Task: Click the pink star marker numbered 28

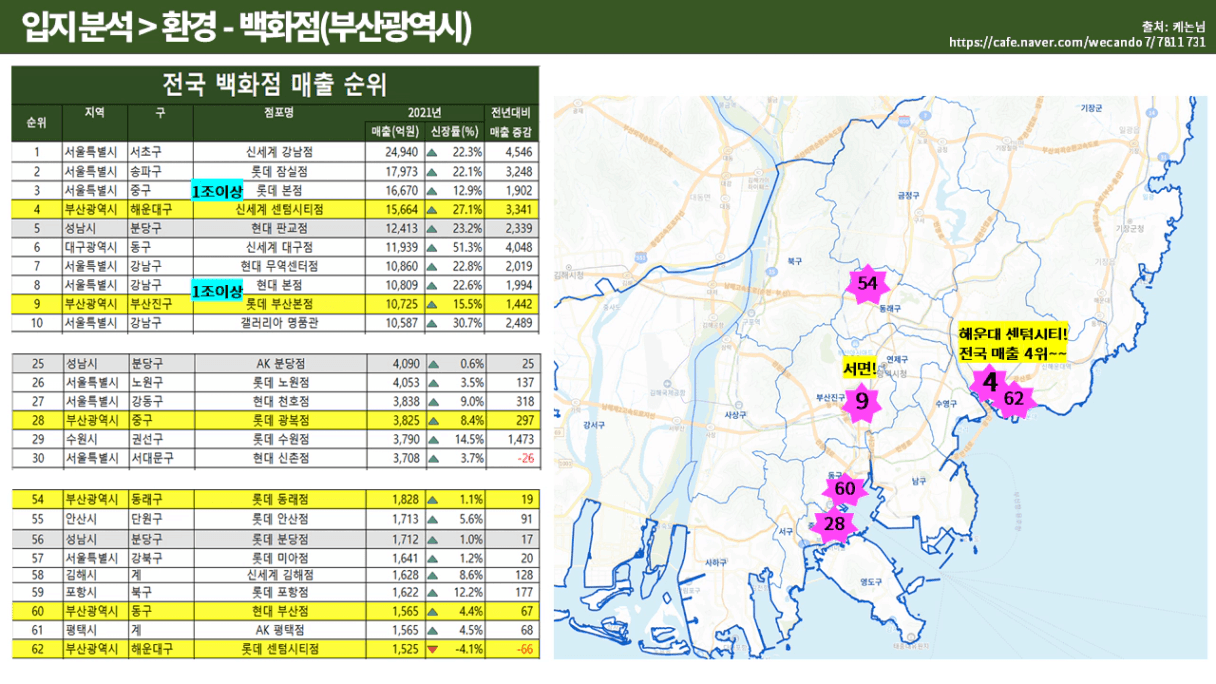Action: tap(833, 524)
